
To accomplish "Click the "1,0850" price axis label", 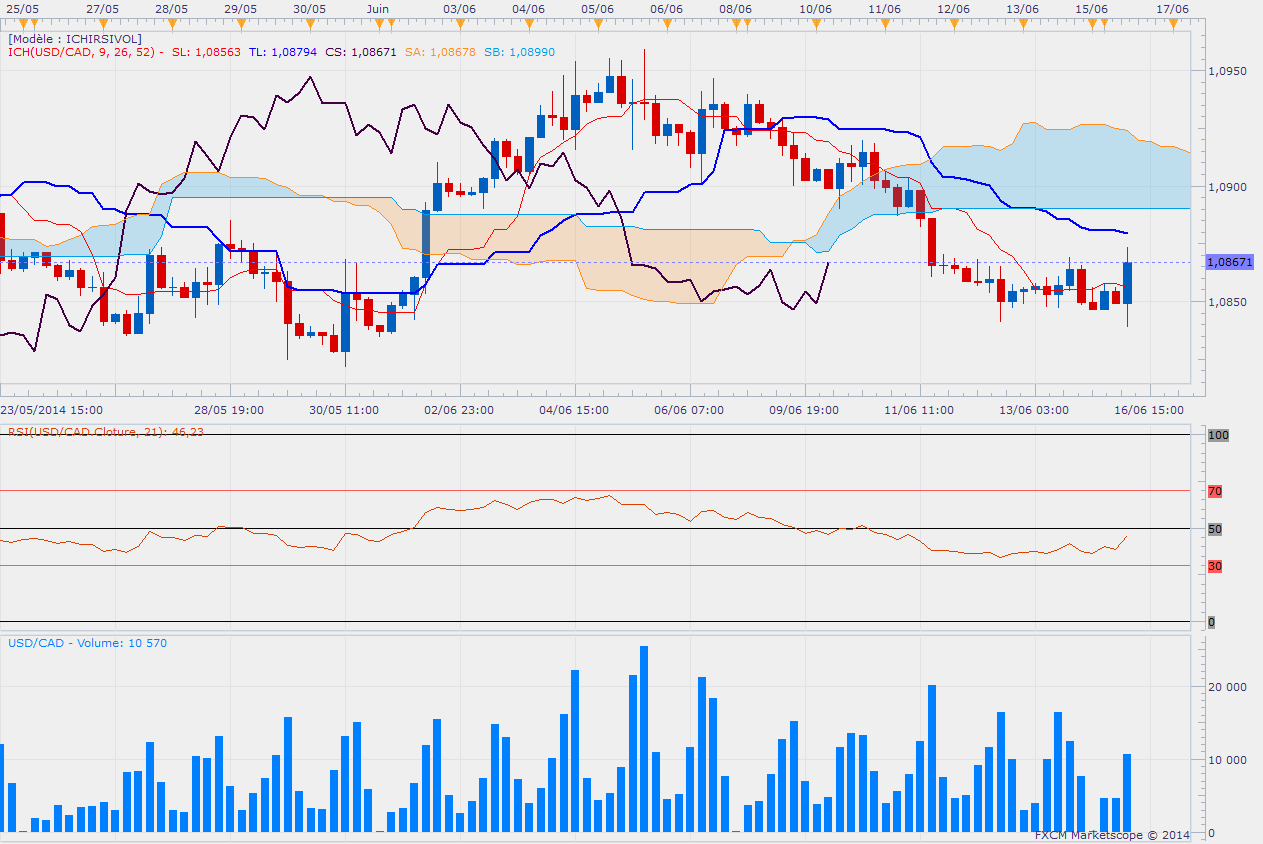I will 1225,302.
